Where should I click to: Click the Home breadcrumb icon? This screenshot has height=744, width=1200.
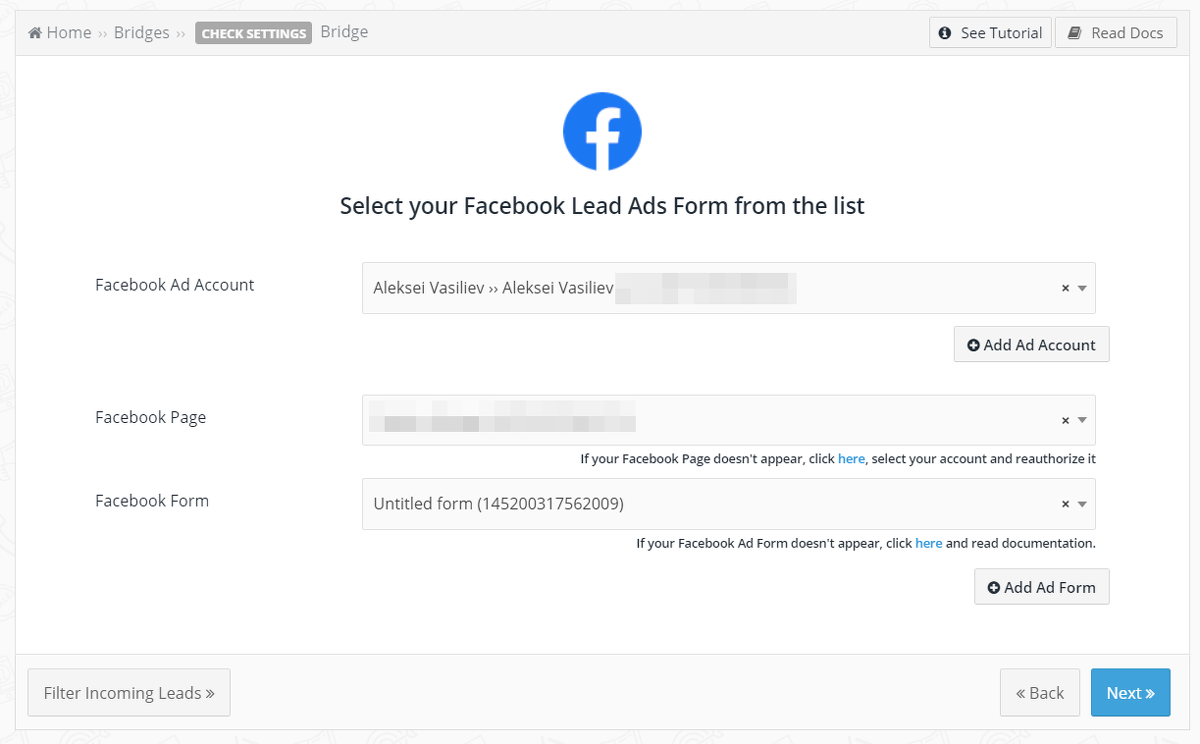coord(35,33)
